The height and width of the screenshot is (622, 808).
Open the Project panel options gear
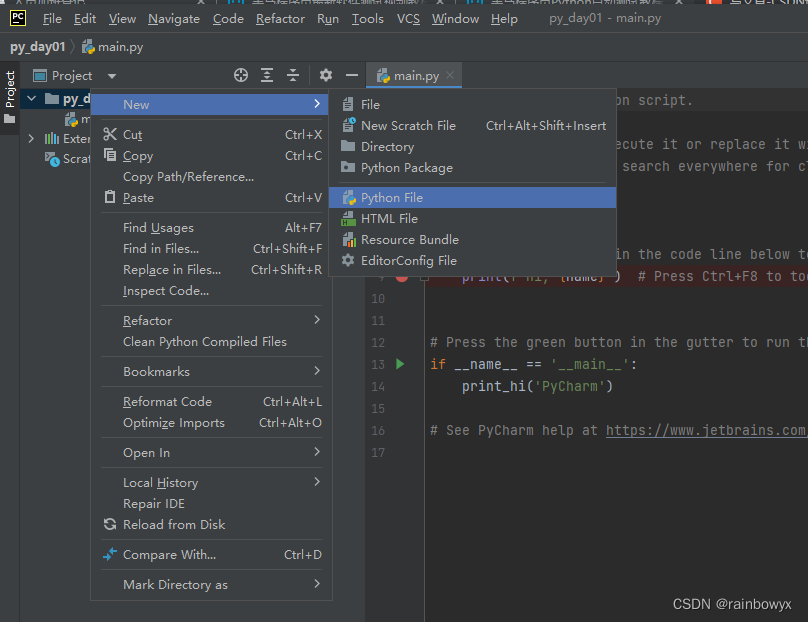(x=324, y=75)
